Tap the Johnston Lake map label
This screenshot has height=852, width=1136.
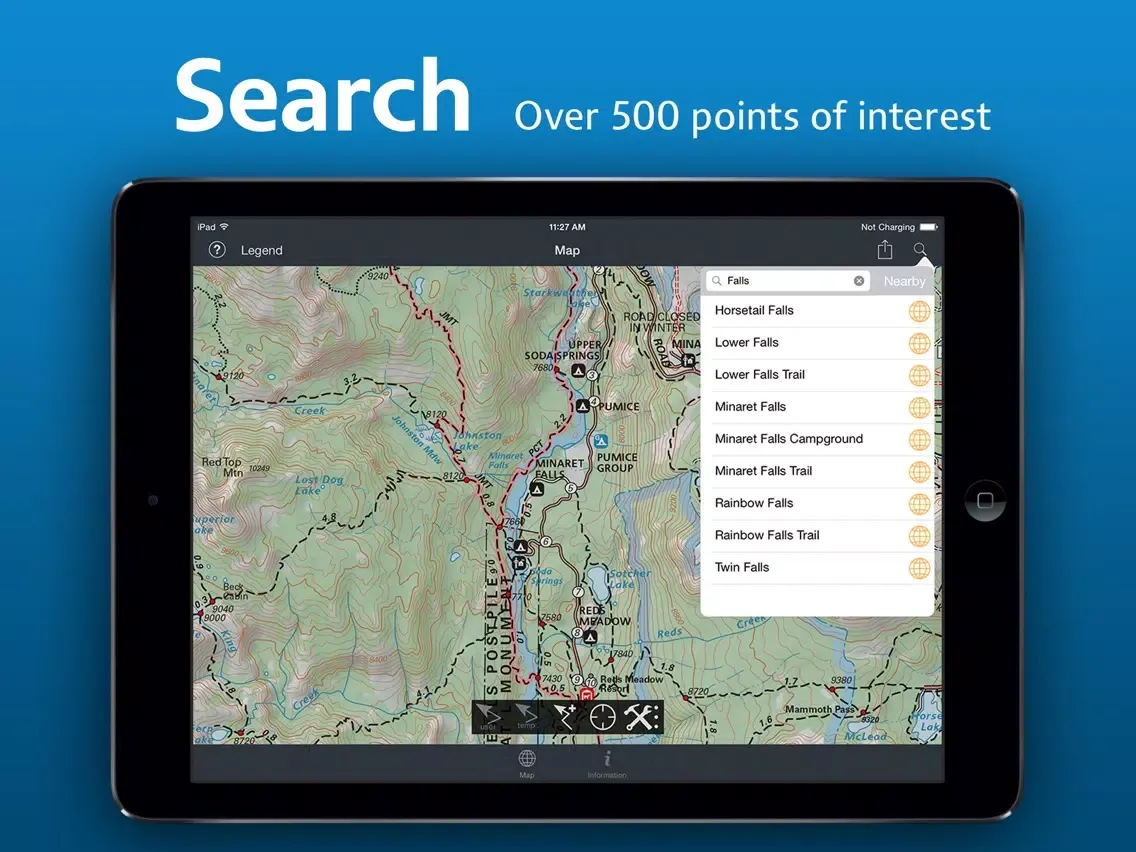[476, 440]
